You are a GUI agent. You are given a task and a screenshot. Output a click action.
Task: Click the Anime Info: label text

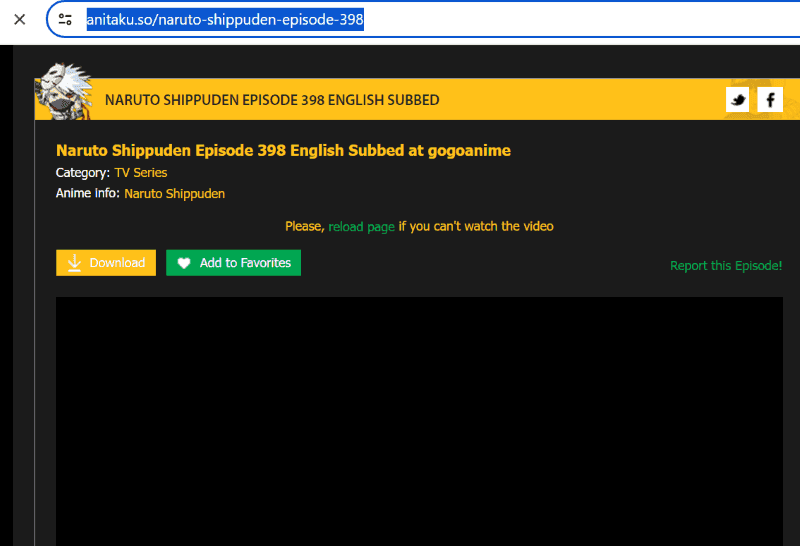[x=88, y=194]
